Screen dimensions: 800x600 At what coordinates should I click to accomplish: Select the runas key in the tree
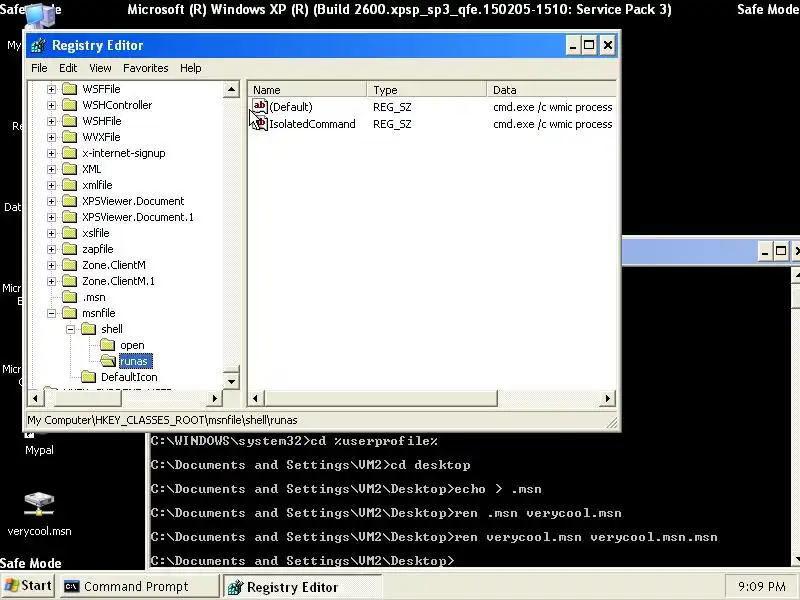(x=135, y=361)
